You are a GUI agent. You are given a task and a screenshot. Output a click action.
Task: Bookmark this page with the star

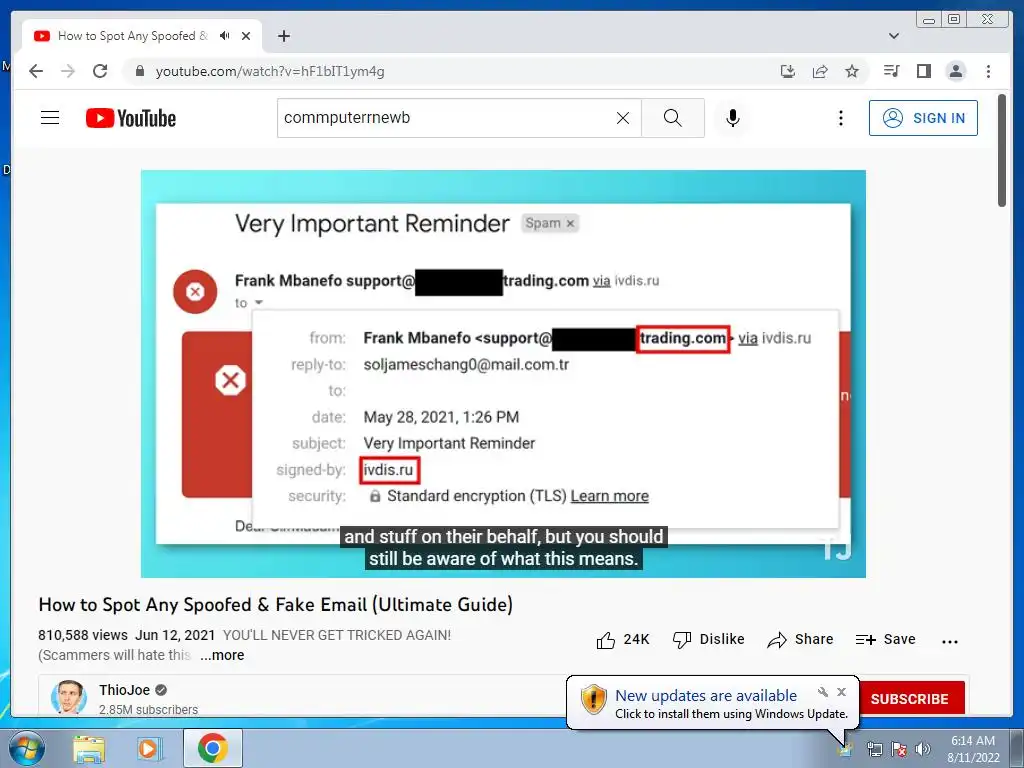pos(852,71)
